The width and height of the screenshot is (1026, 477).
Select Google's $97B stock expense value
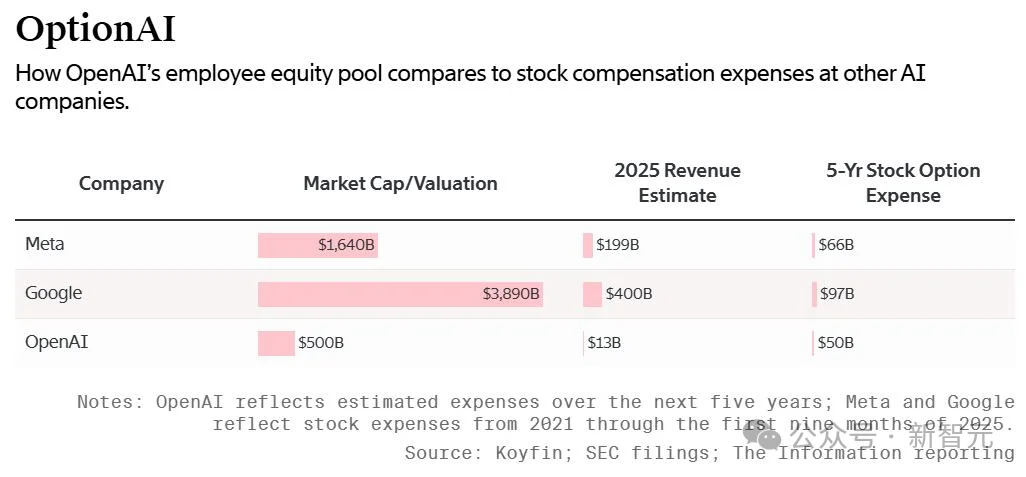click(836, 294)
